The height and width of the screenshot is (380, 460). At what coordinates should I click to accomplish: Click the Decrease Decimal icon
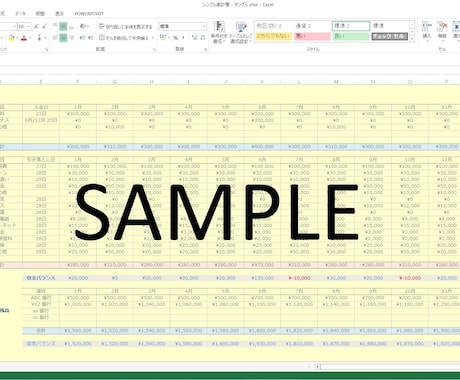tap(203, 38)
